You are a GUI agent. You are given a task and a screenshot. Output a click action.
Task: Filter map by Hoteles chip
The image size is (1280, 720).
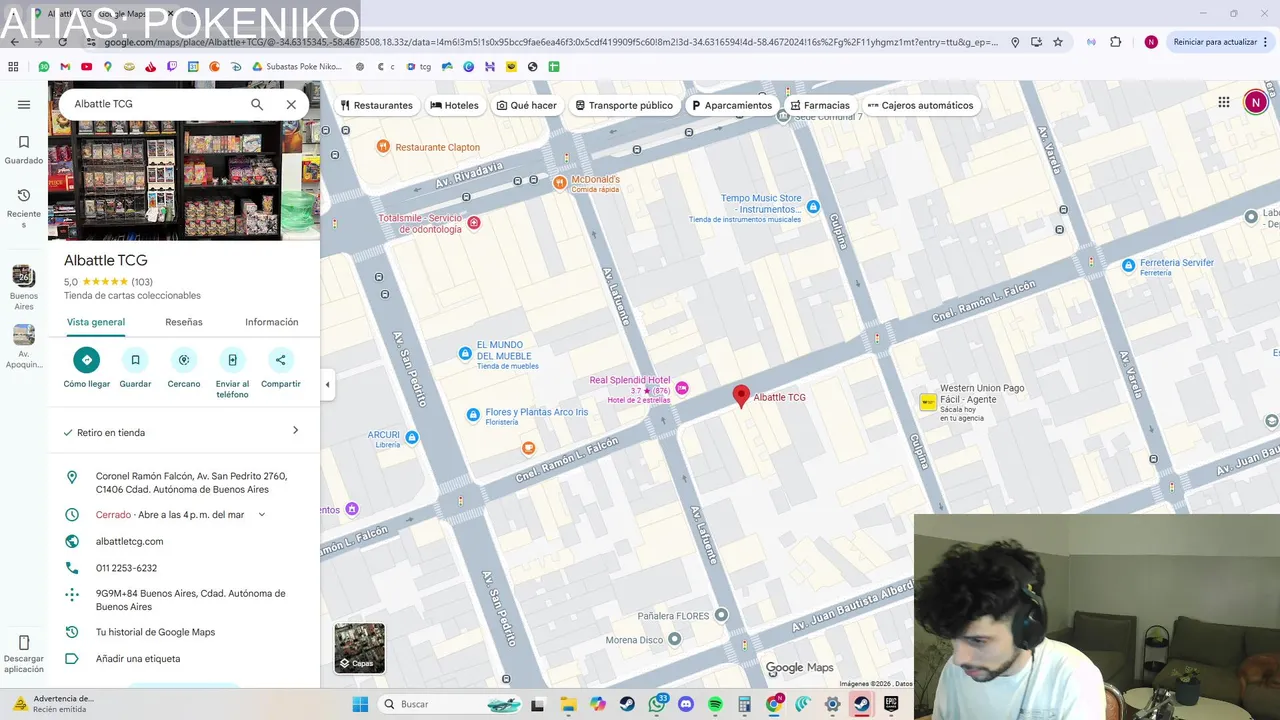(x=454, y=105)
